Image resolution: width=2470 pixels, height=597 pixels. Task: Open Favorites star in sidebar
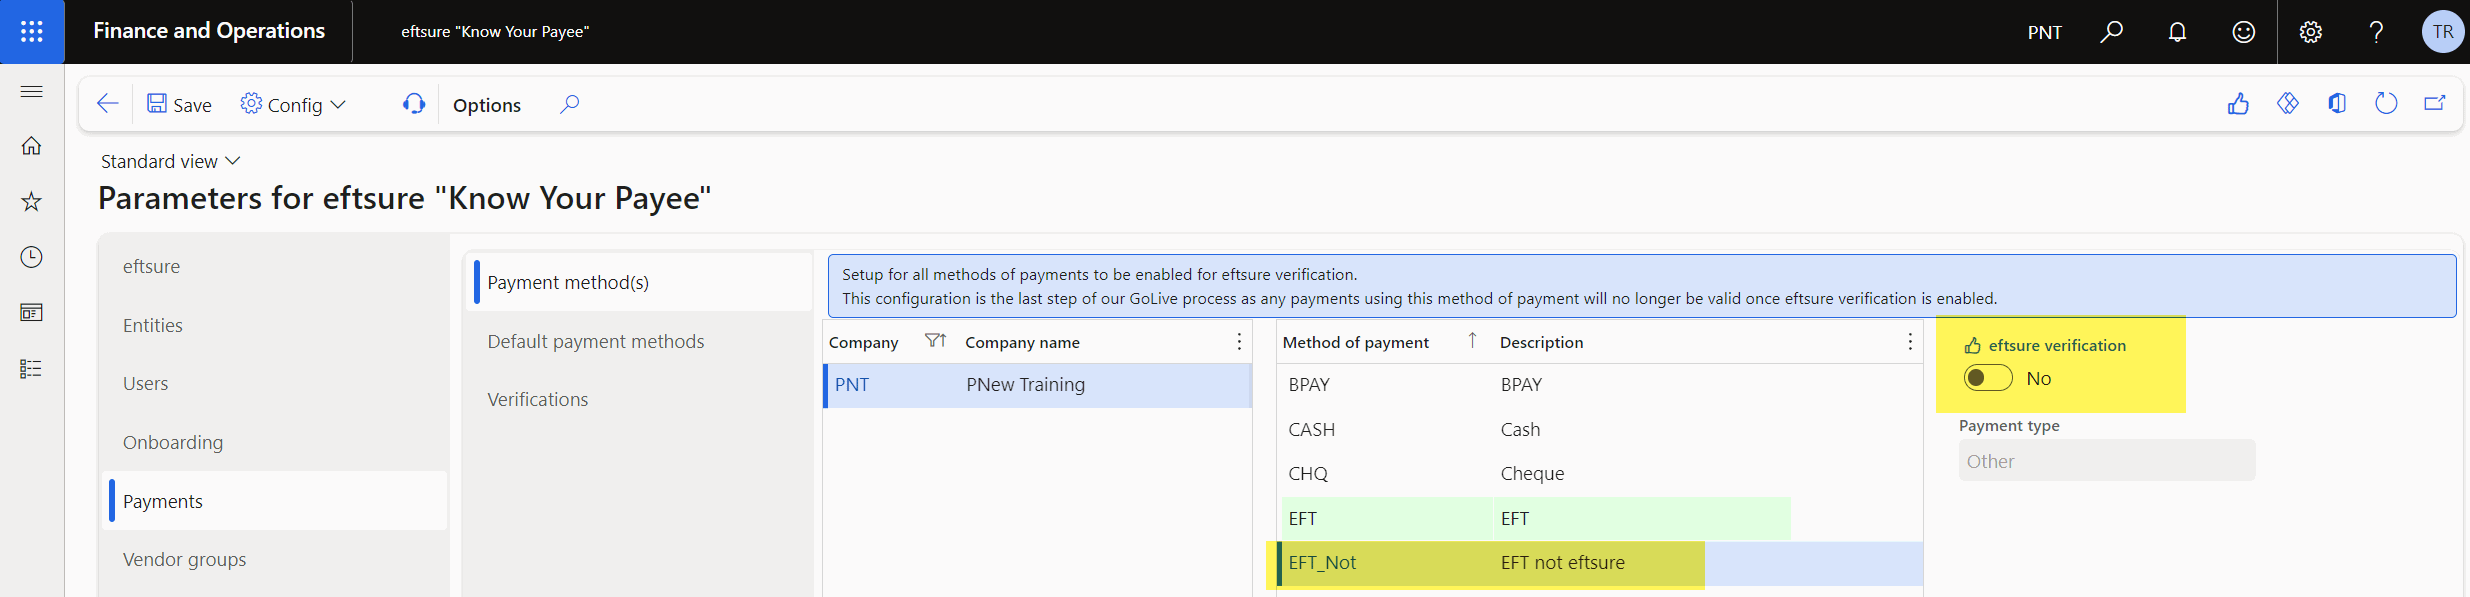[32, 201]
